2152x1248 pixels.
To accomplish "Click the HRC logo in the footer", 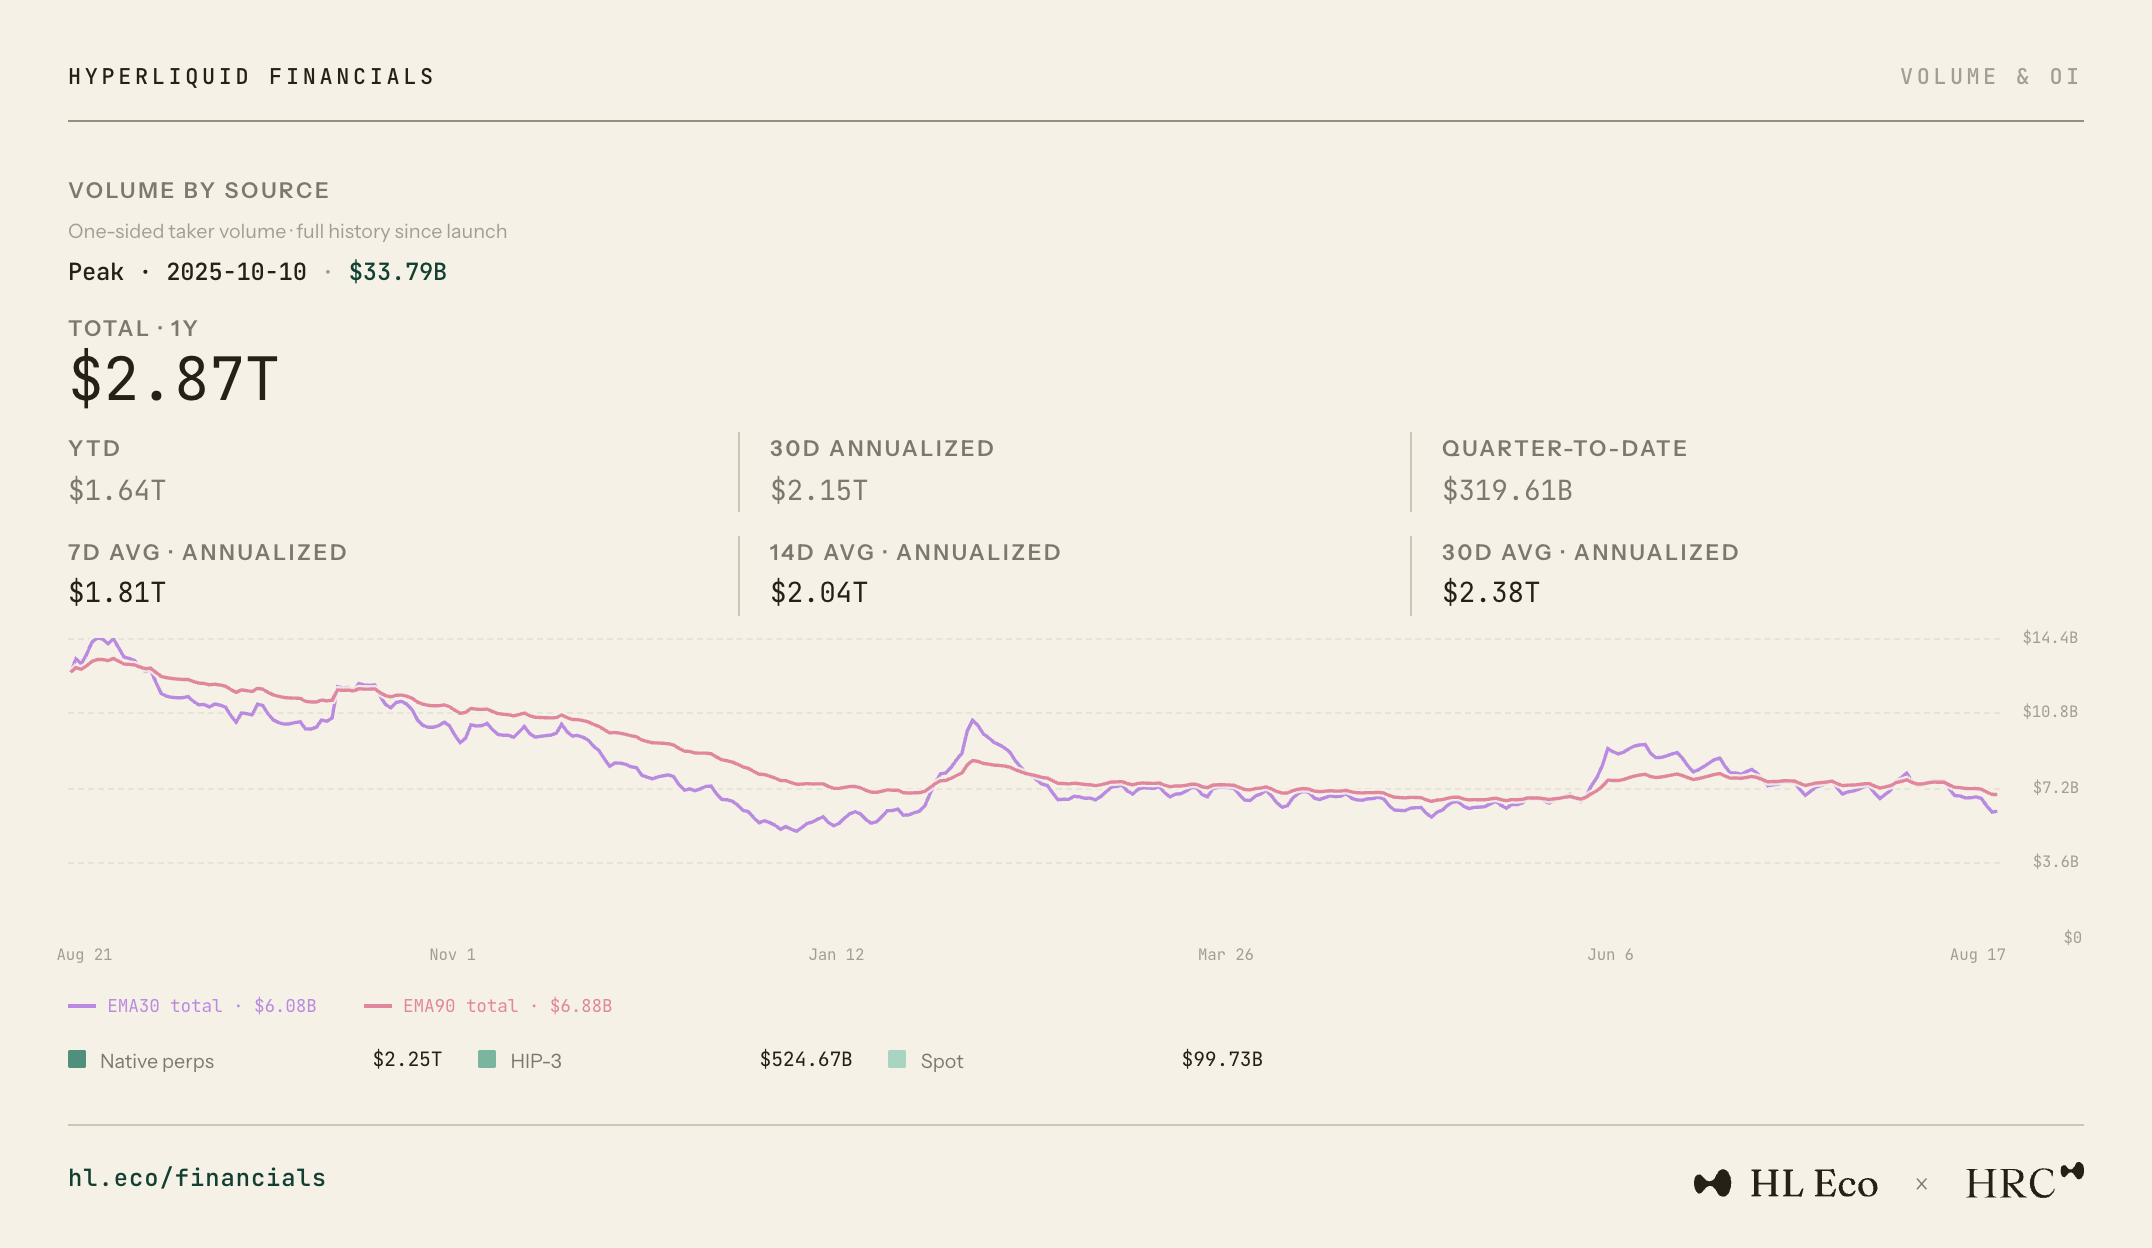I will coord(2024,1181).
